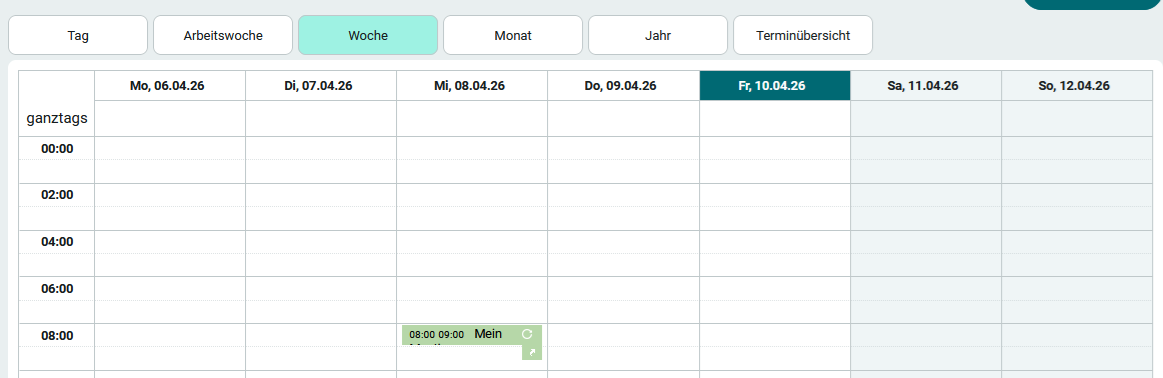Select the Woche view tab

(x=368, y=36)
